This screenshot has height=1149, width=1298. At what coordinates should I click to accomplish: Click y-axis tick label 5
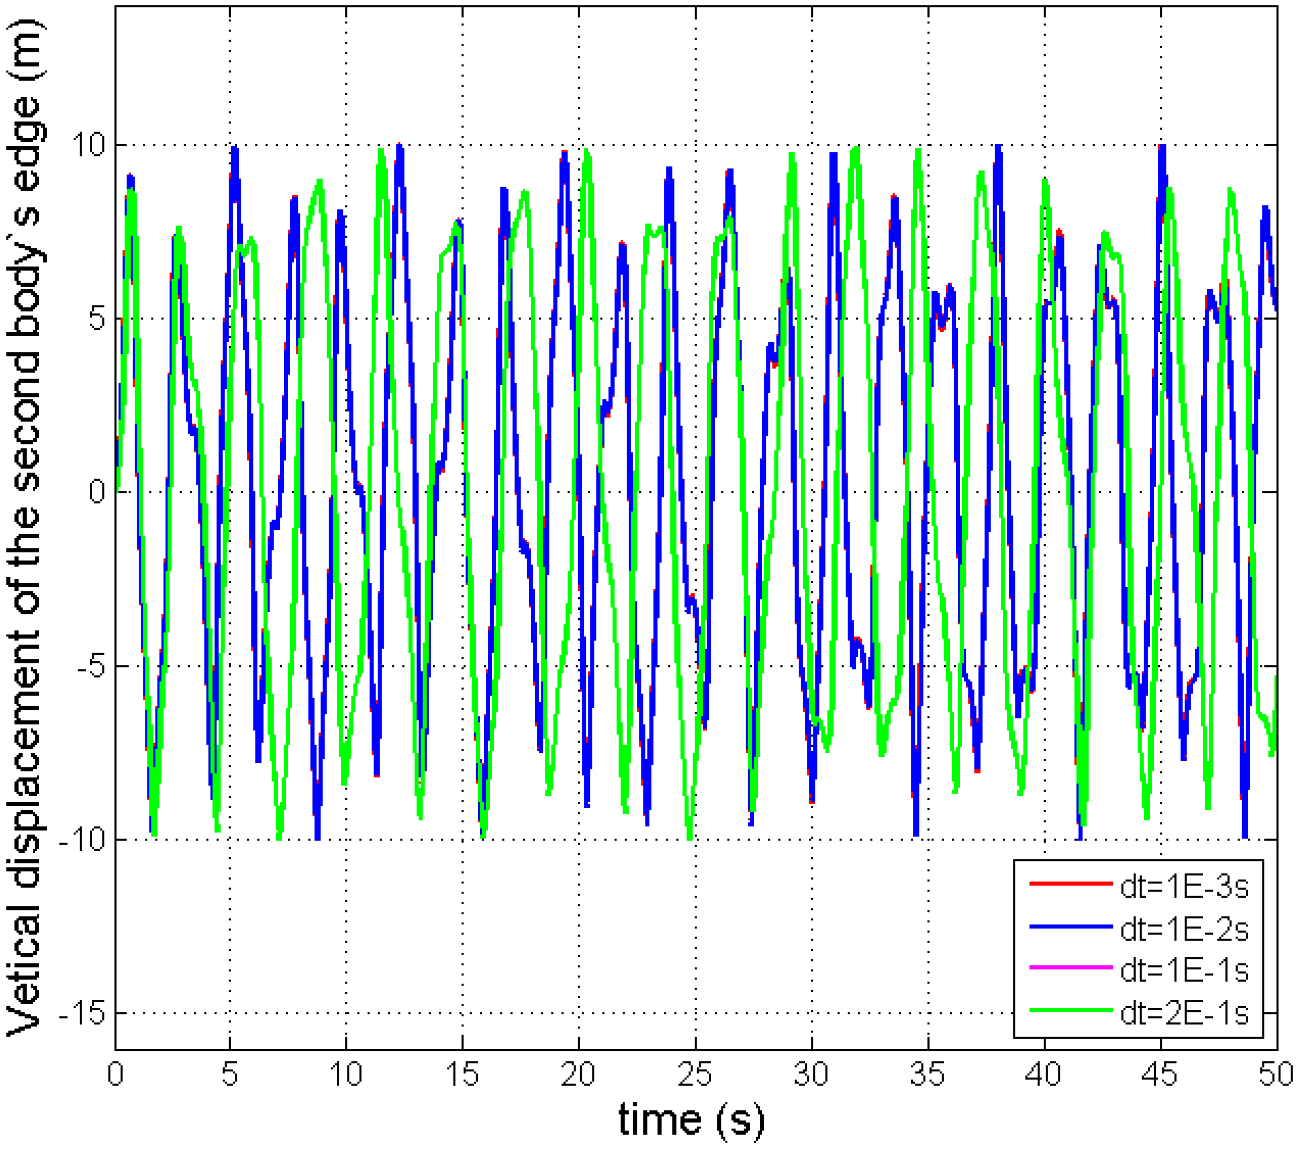point(98,319)
